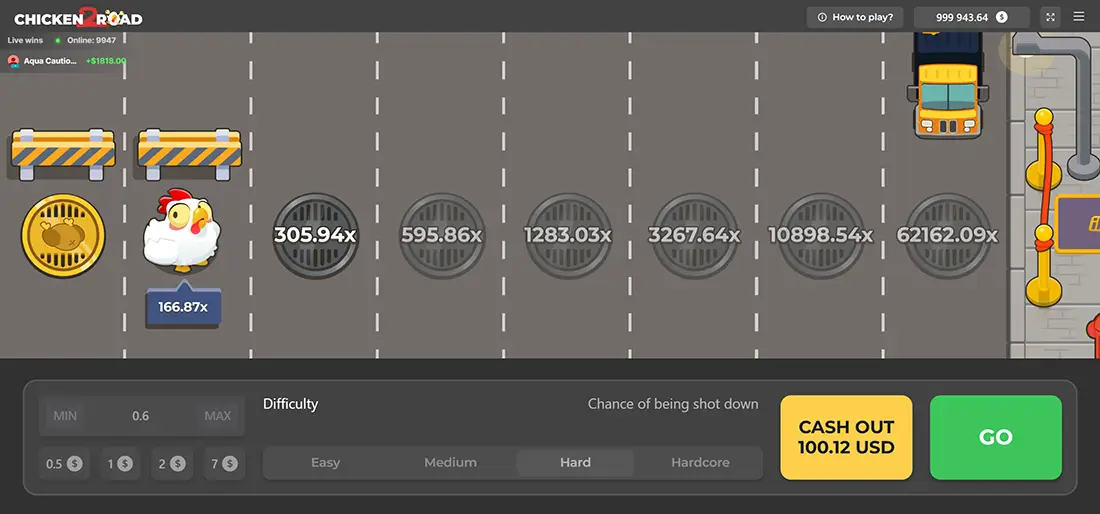This screenshot has width=1100, height=514.
Task: Click the 1283.03x manhole cover
Action: tap(568, 235)
